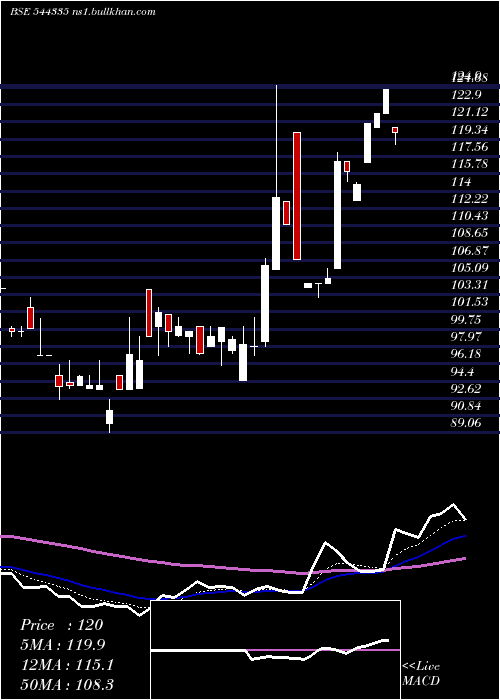Screen dimensions: 500x700
Task: Click the 112.22 price axis label
Action: [469, 198]
